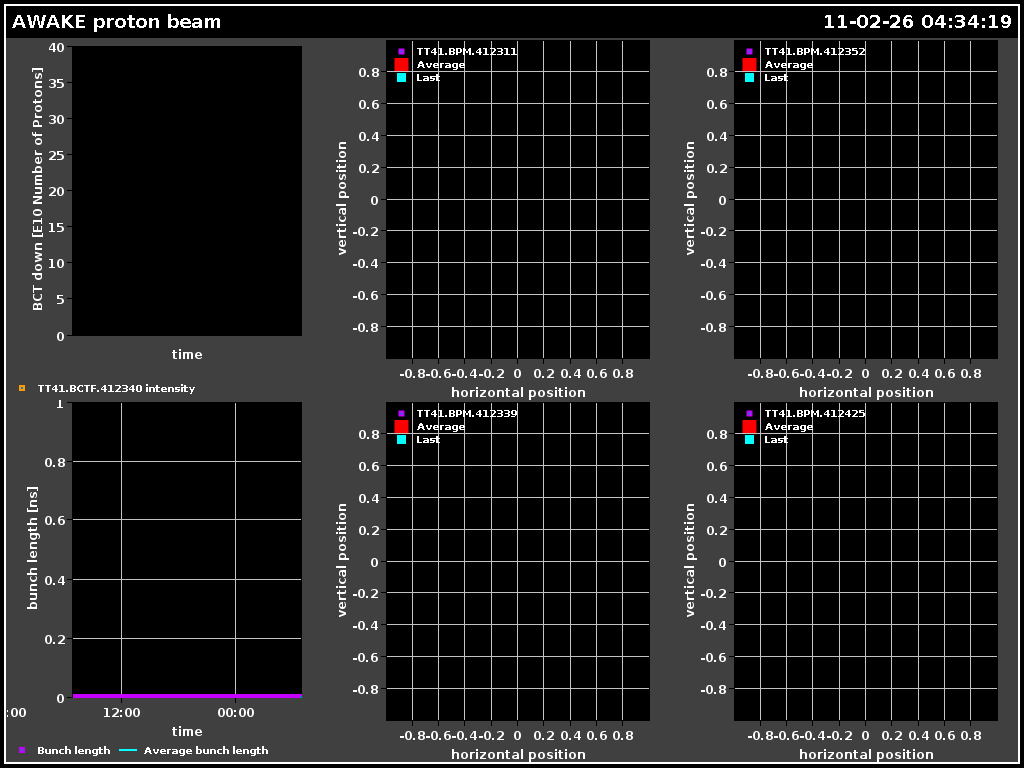
Task: Click the 40 tick on the BCT plot axis
Action: point(55,47)
